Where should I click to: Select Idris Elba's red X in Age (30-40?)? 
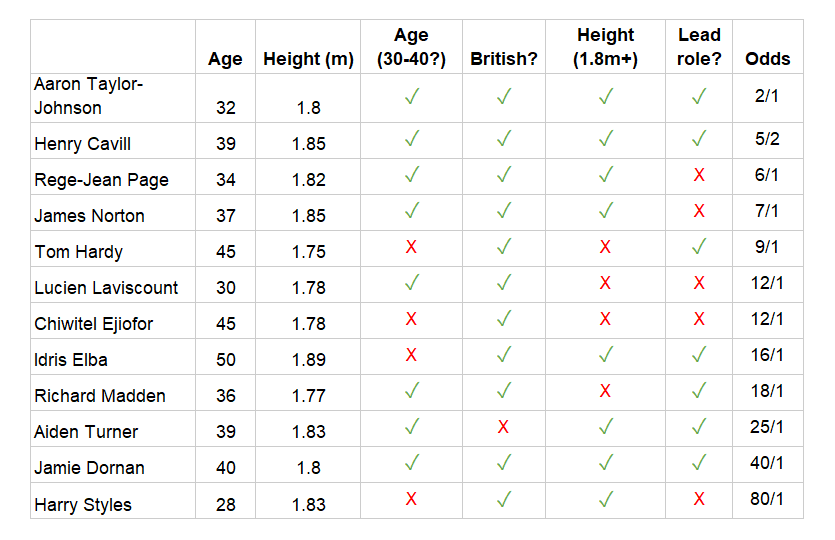point(411,355)
